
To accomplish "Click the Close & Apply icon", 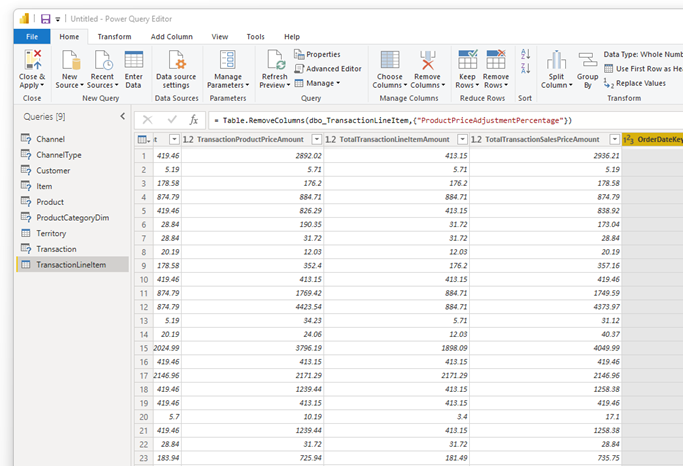I will (x=32, y=60).
